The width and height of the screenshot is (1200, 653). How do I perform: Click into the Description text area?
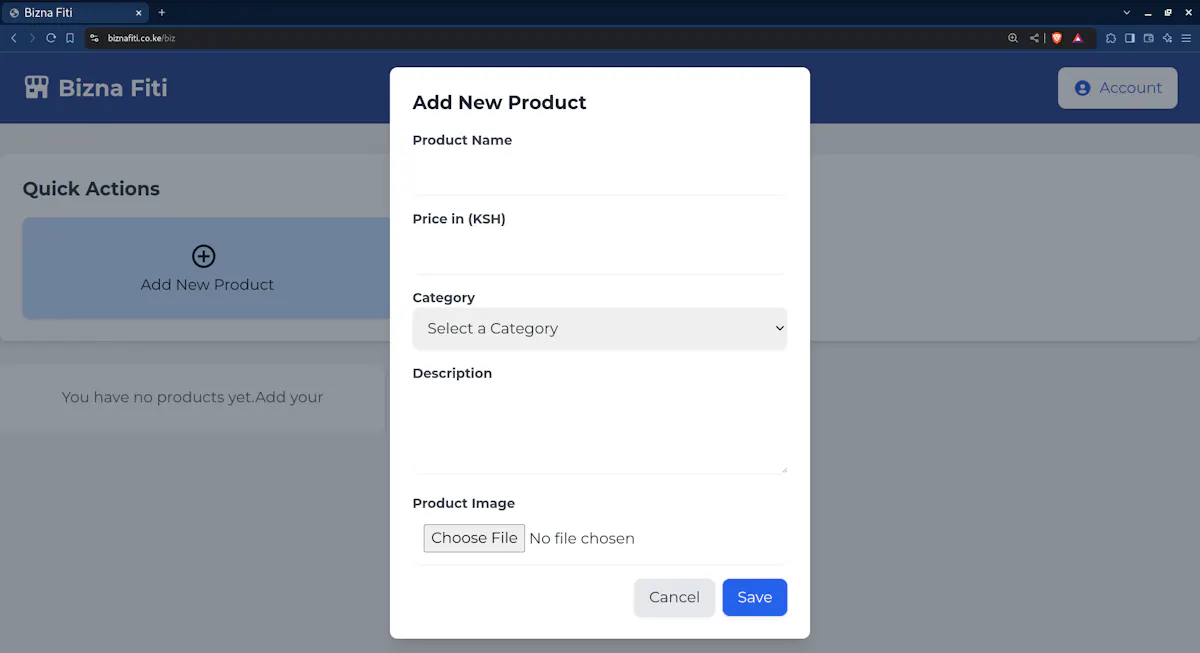click(x=600, y=430)
